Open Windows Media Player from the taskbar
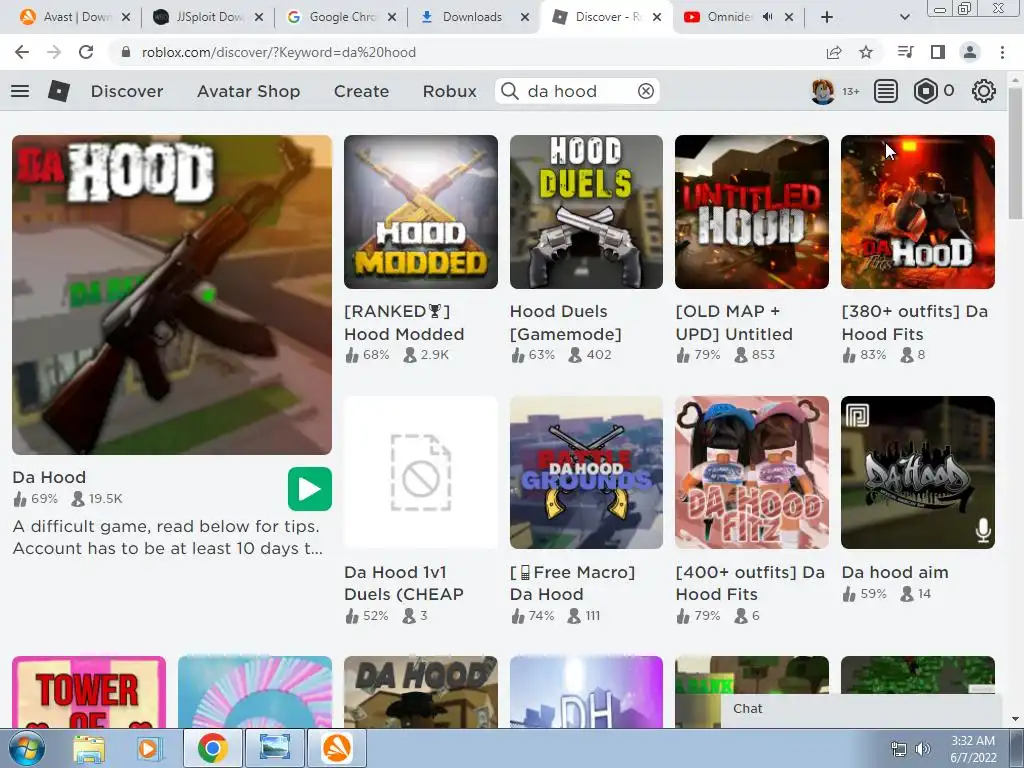The image size is (1024, 768). click(148, 748)
